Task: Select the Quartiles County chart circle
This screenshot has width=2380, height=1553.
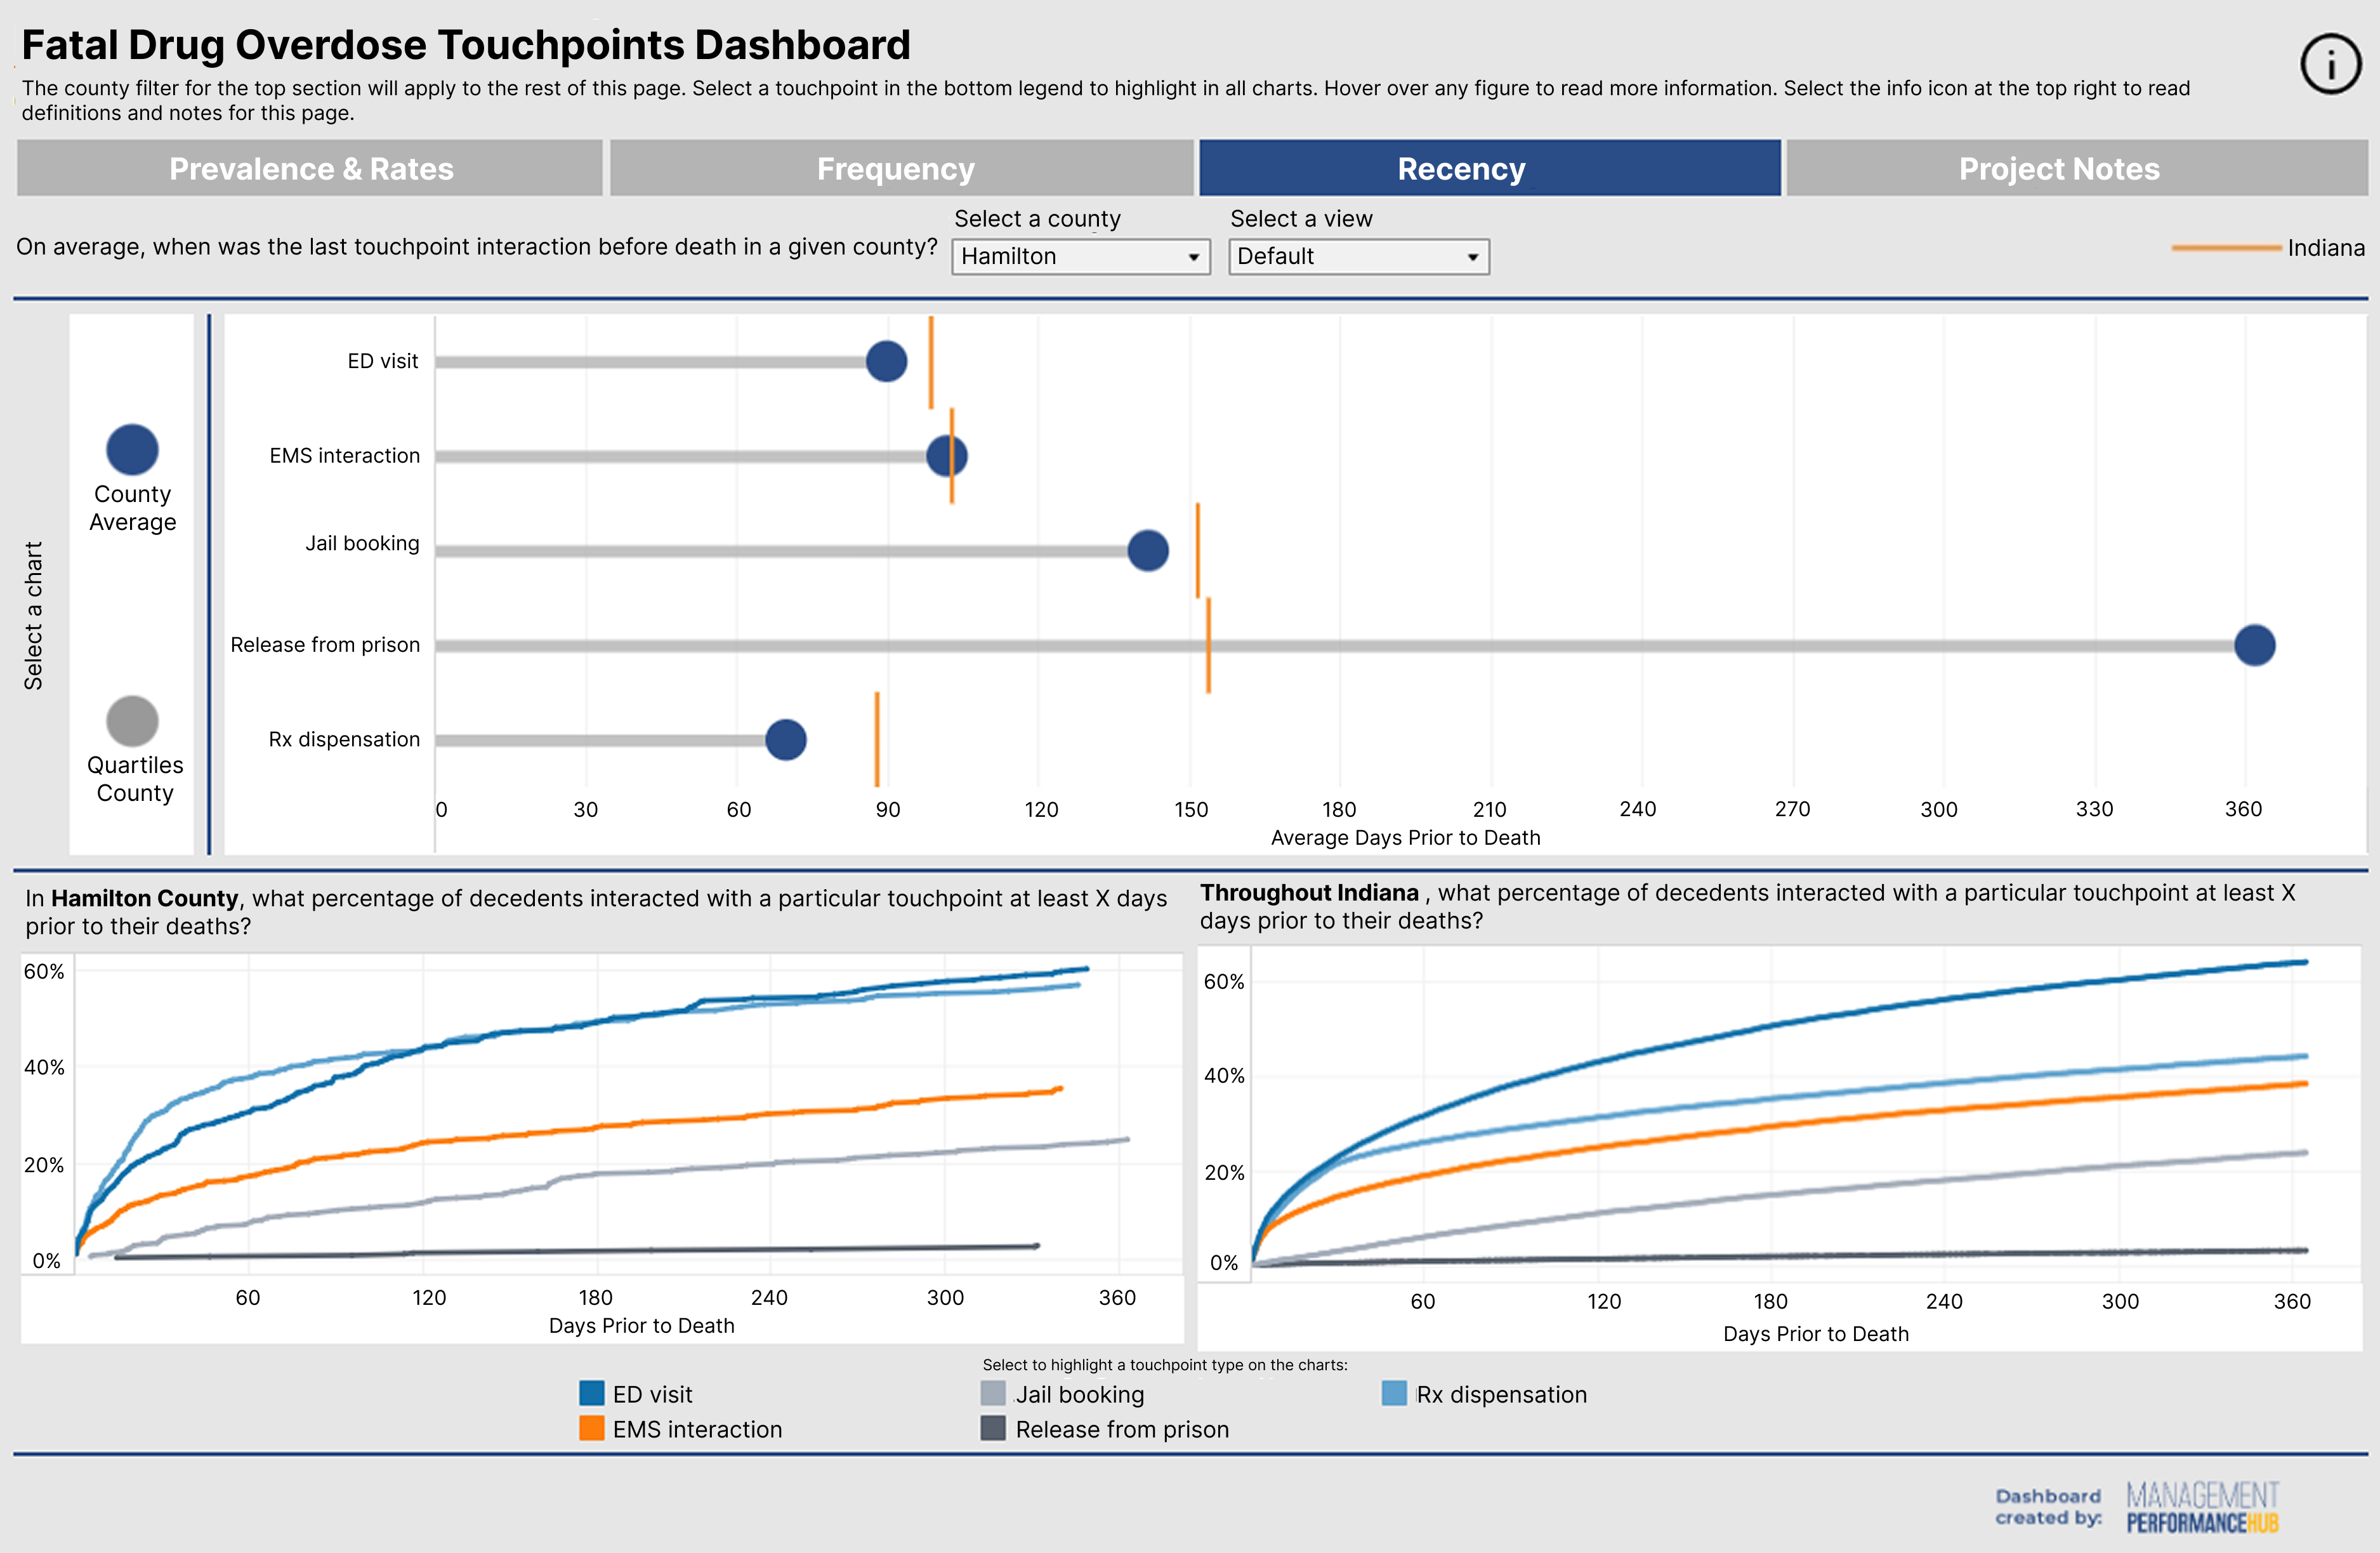Action: click(x=132, y=721)
